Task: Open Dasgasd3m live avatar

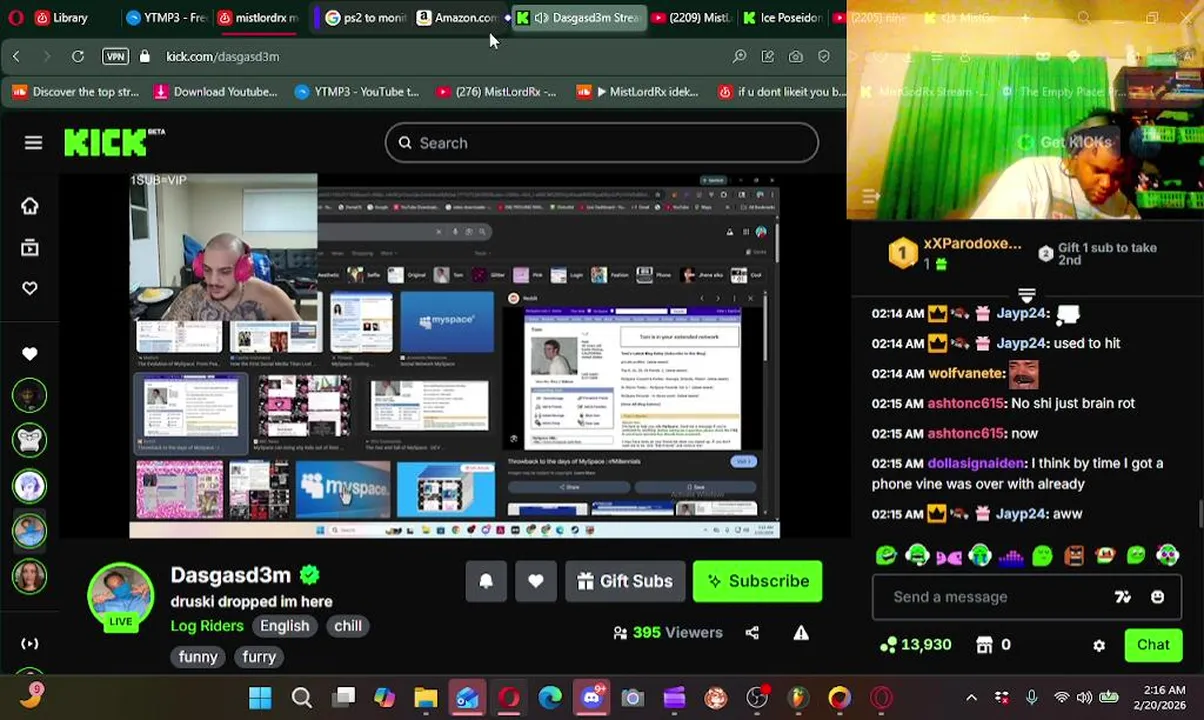Action: pyautogui.click(x=120, y=597)
